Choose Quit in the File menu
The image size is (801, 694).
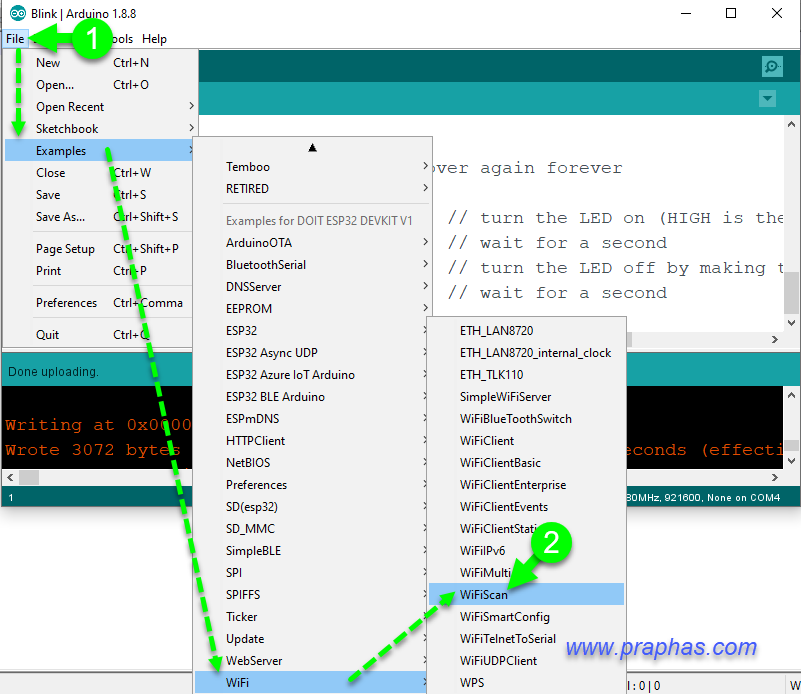(x=99, y=334)
